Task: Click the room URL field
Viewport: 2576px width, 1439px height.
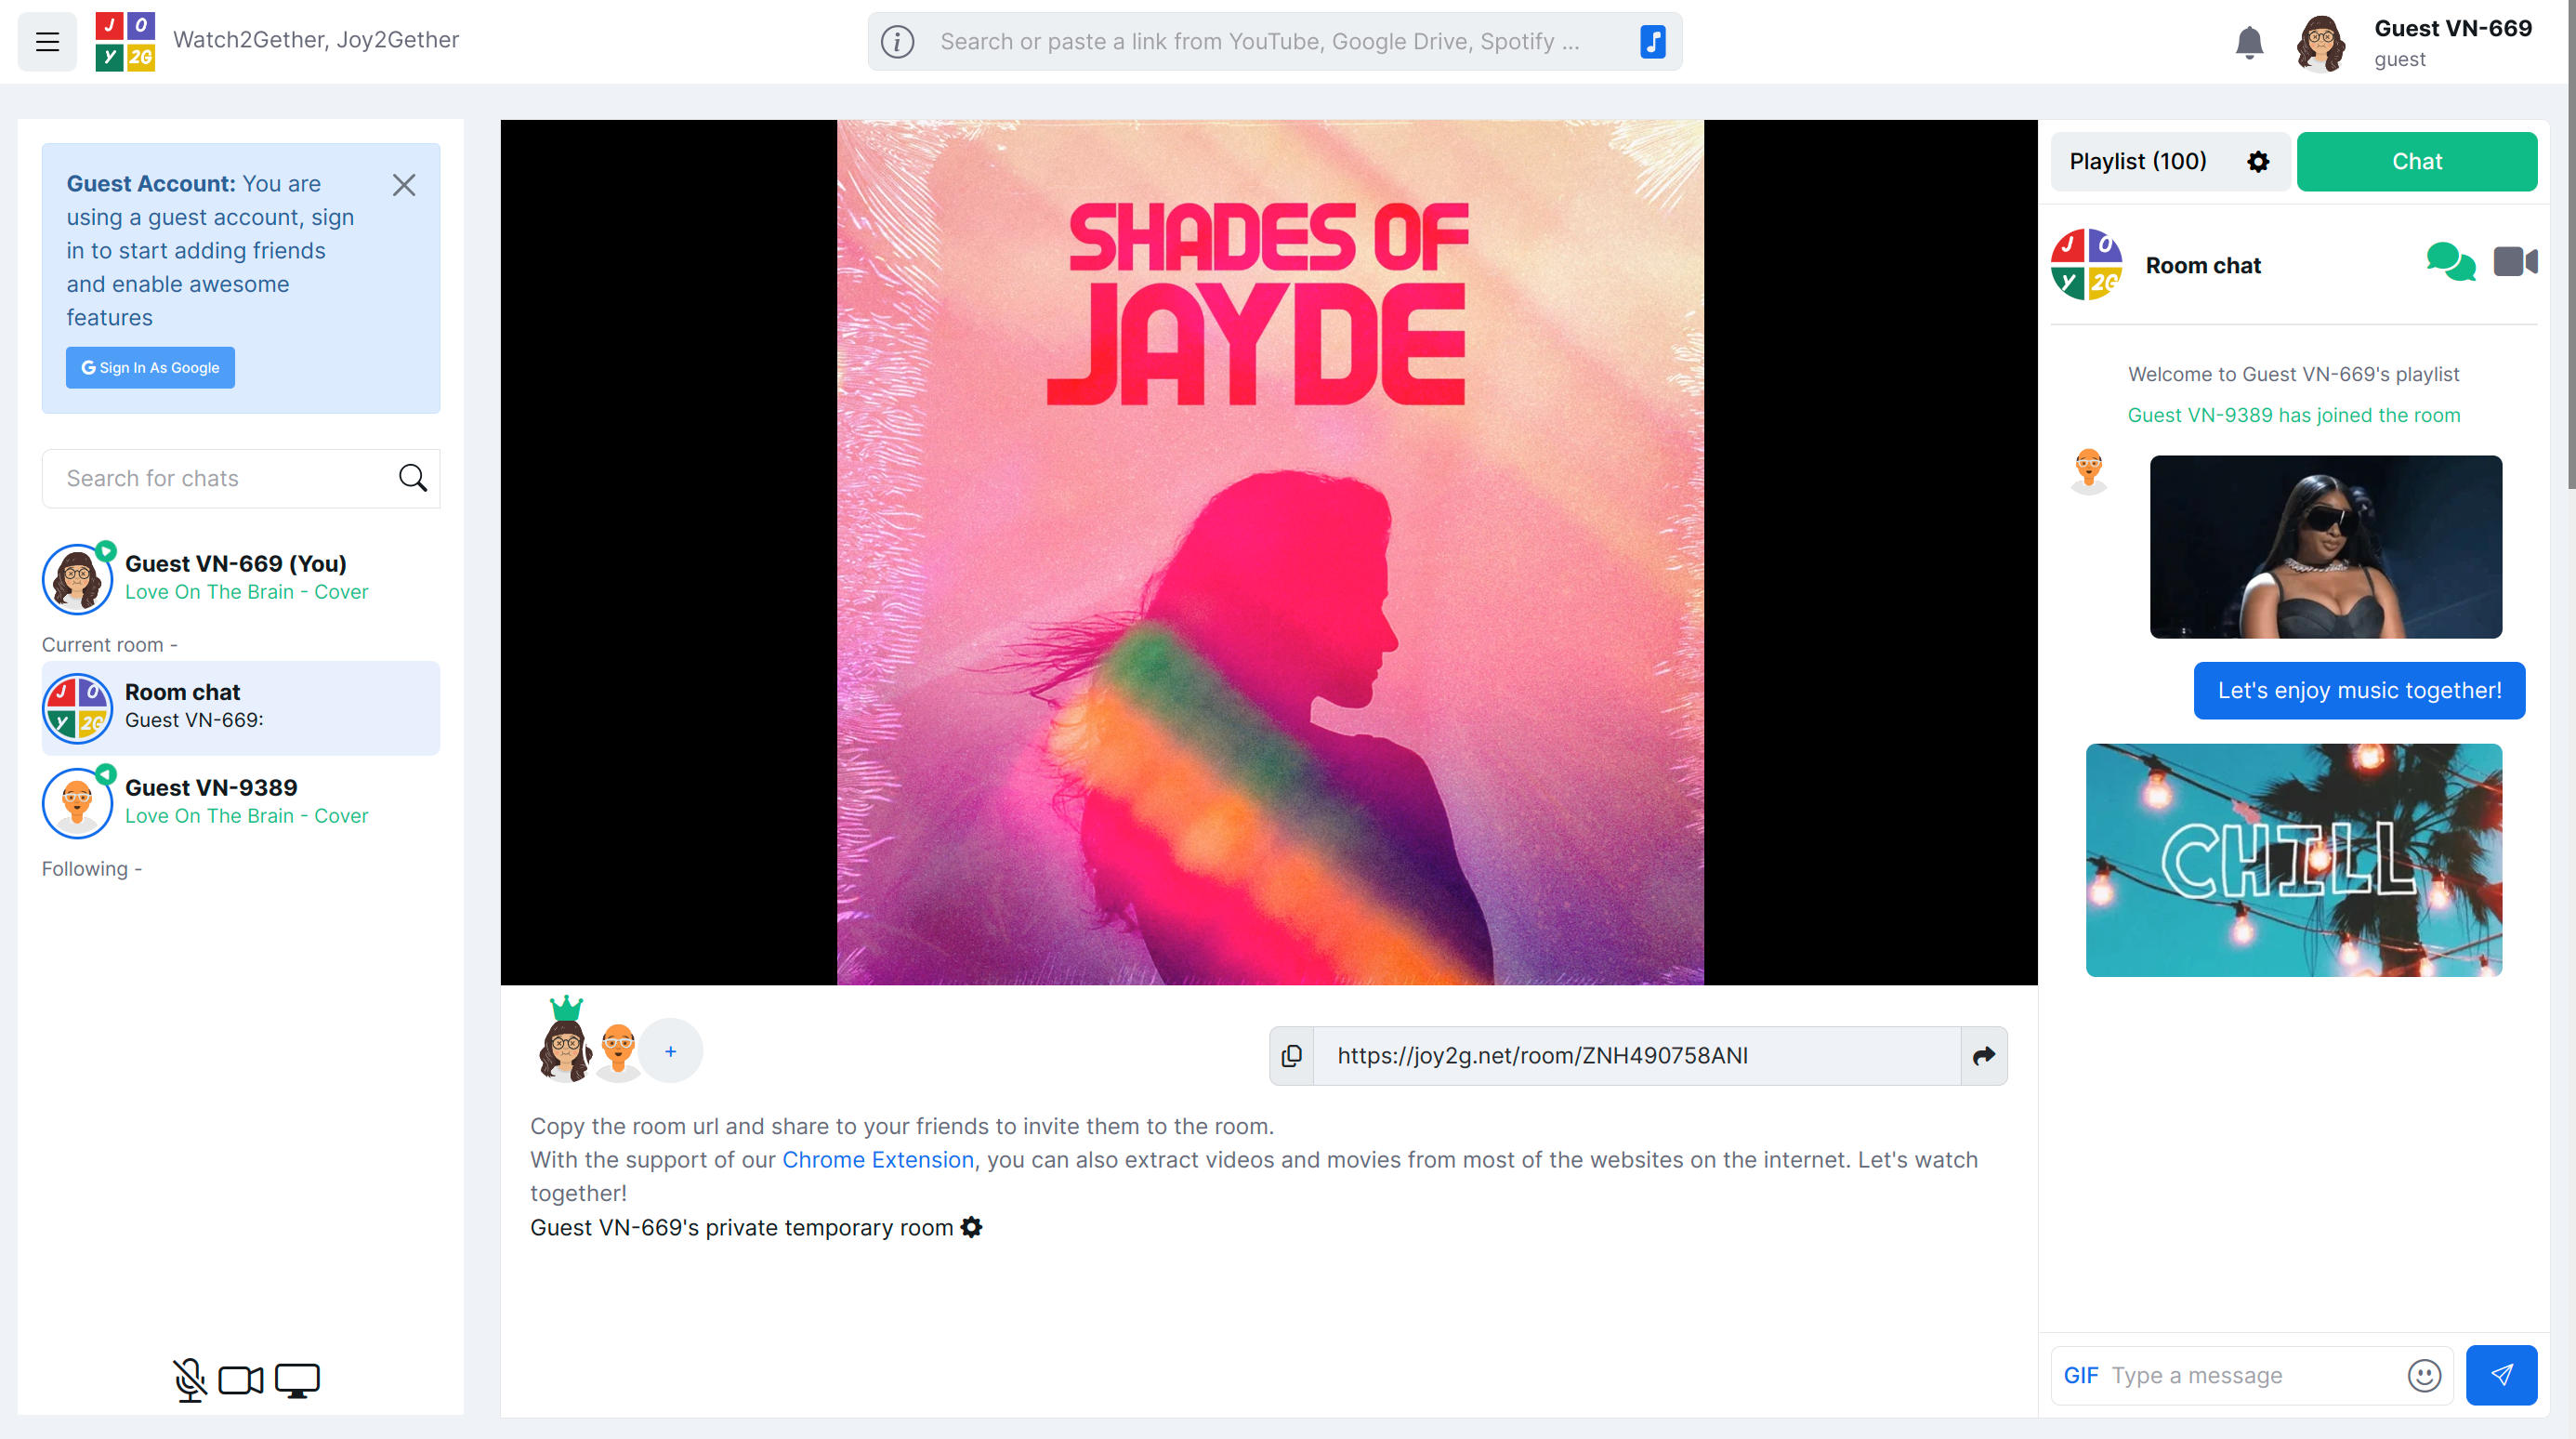Action: pyautogui.click(x=1636, y=1056)
